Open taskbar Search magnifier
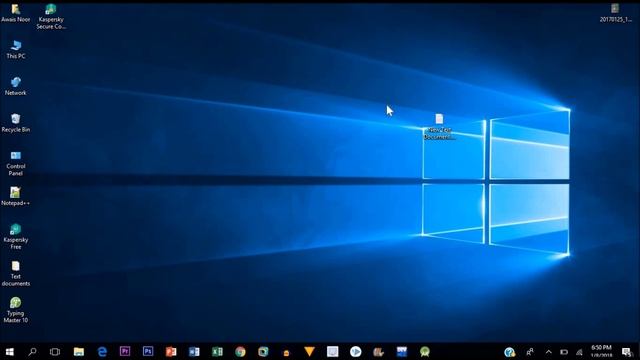The width and height of the screenshot is (640, 360). click(32, 351)
